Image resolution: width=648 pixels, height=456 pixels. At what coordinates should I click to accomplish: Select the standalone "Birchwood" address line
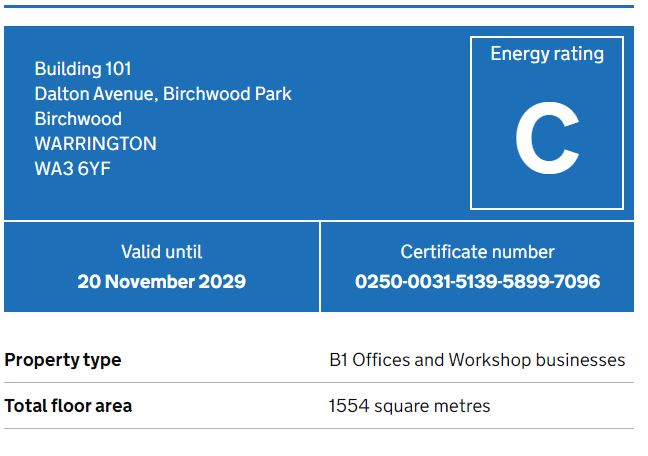pos(78,119)
